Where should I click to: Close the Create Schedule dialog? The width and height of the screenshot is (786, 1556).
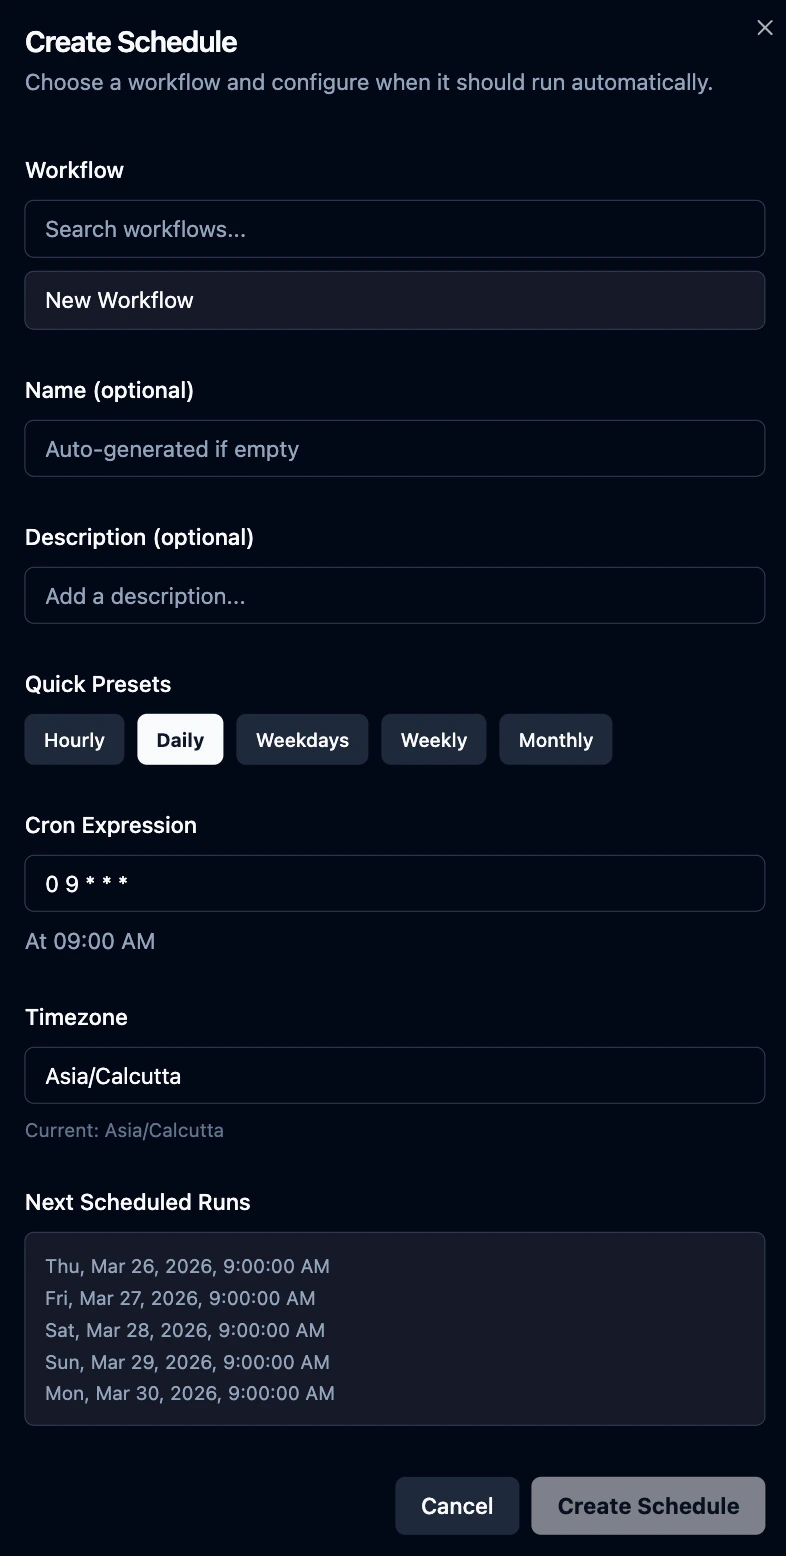765,27
